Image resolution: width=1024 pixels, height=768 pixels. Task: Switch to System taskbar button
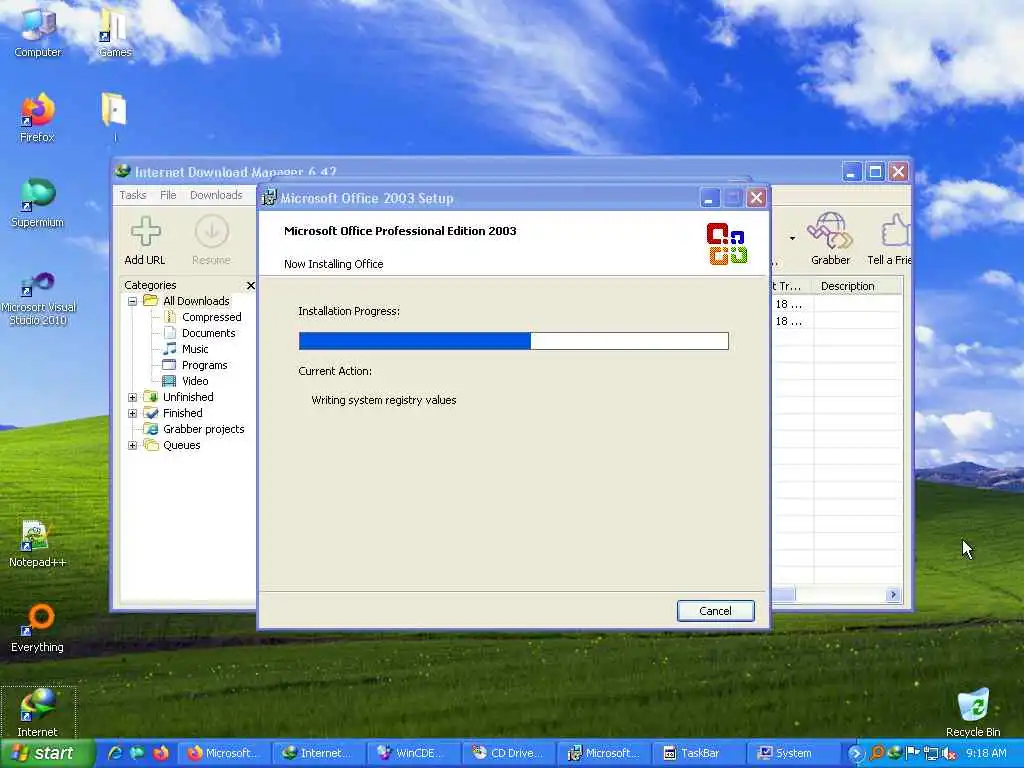(793, 753)
